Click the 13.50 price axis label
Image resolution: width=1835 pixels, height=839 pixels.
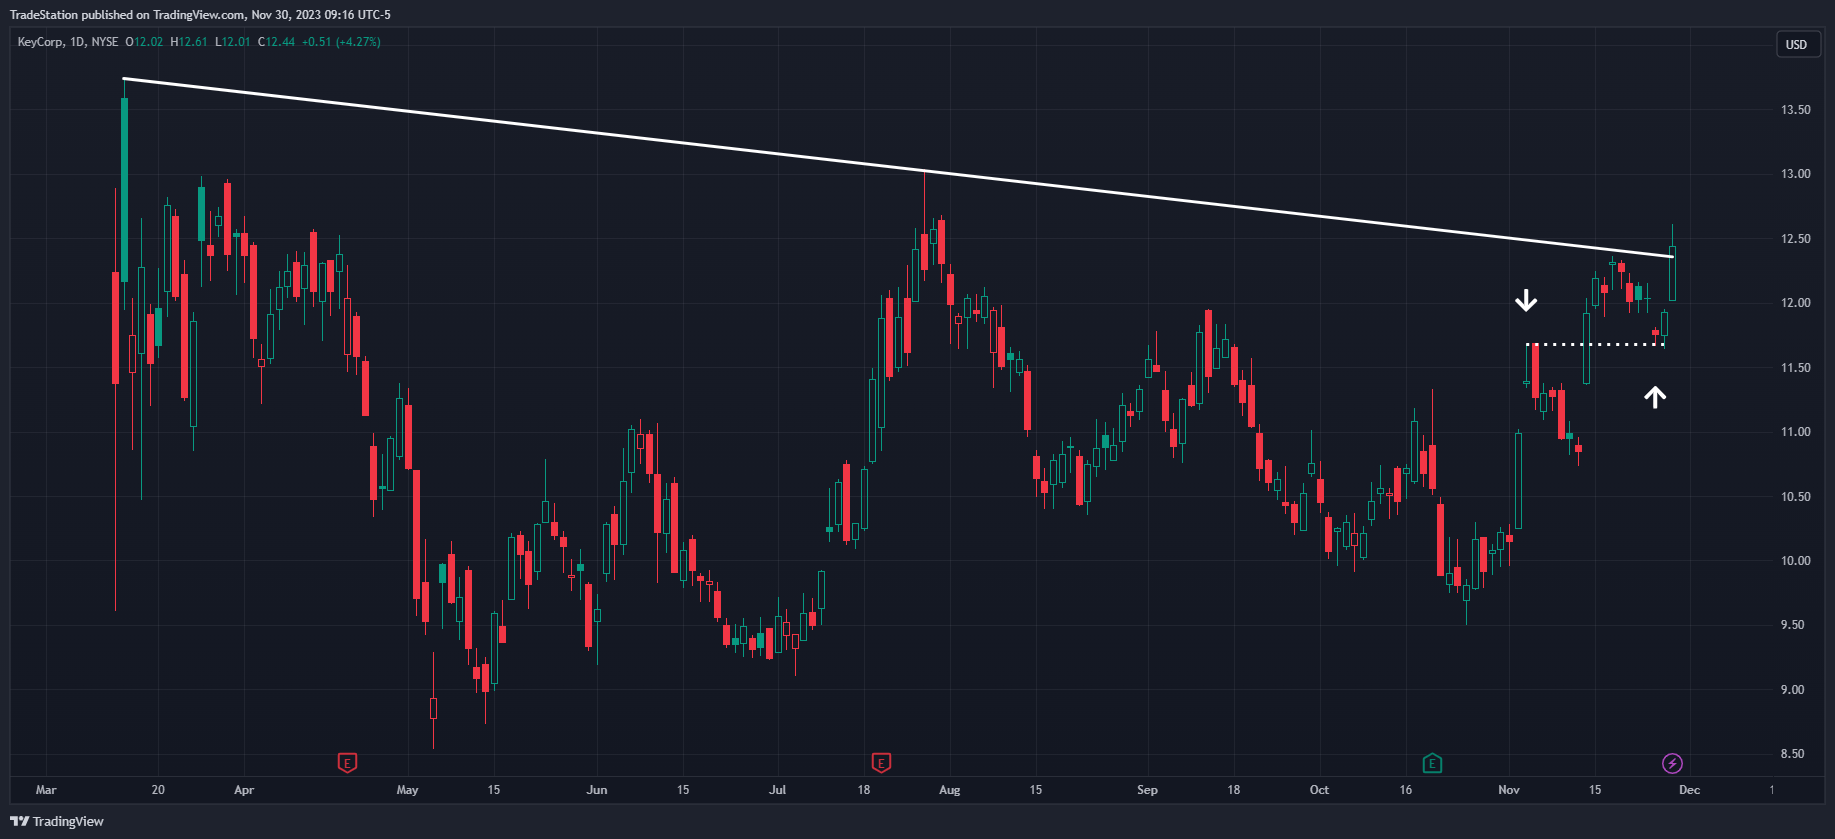point(1795,110)
